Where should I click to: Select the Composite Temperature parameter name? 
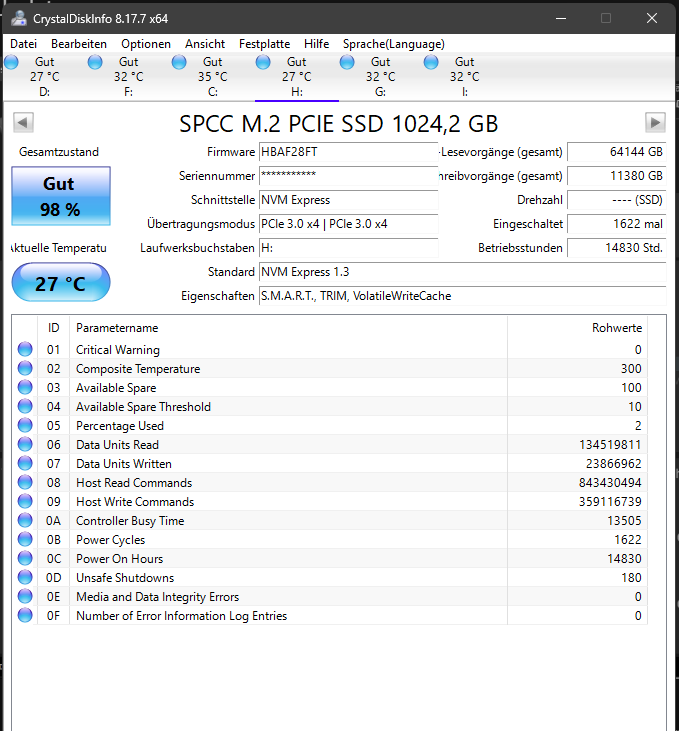pos(138,368)
